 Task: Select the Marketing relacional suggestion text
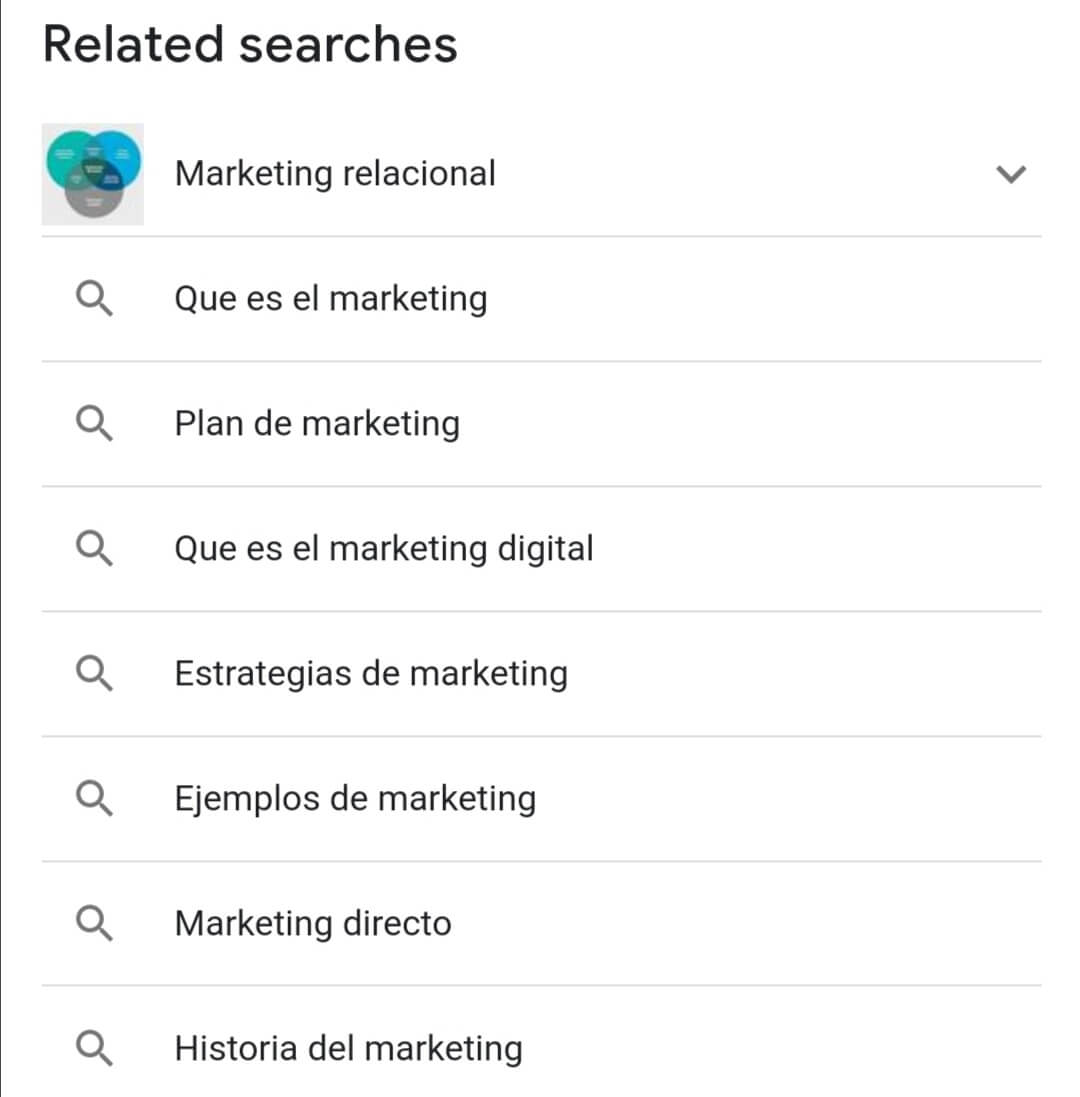pyautogui.click(x=335, y=174)
